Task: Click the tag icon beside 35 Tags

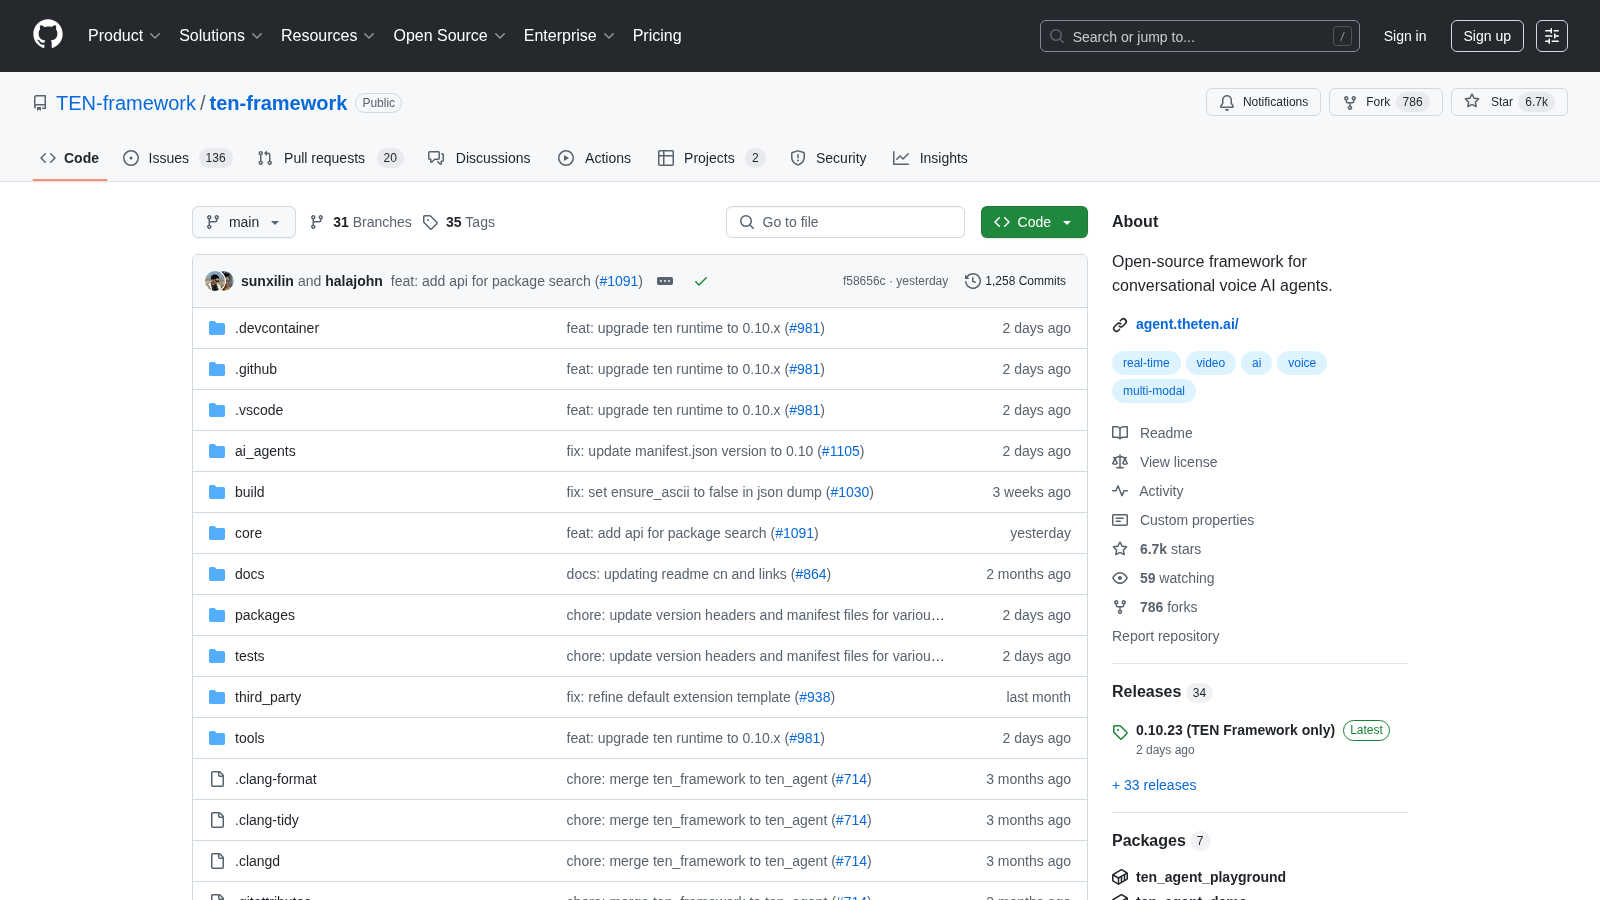Action: [x=430, y=222]
